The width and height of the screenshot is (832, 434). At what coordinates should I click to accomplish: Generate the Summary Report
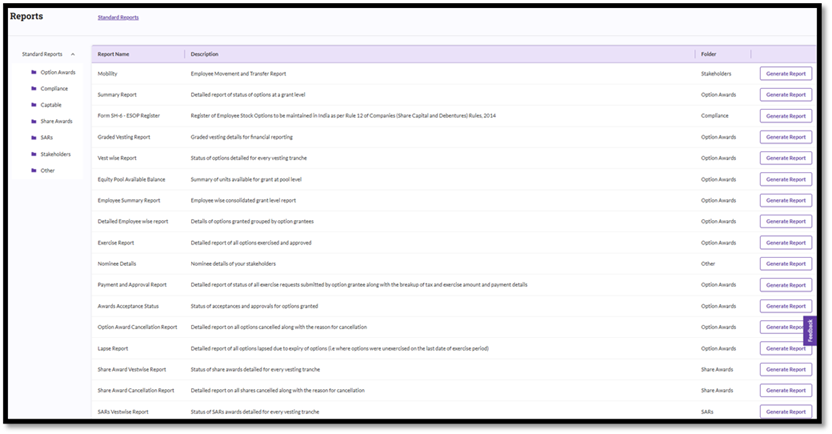786,95
